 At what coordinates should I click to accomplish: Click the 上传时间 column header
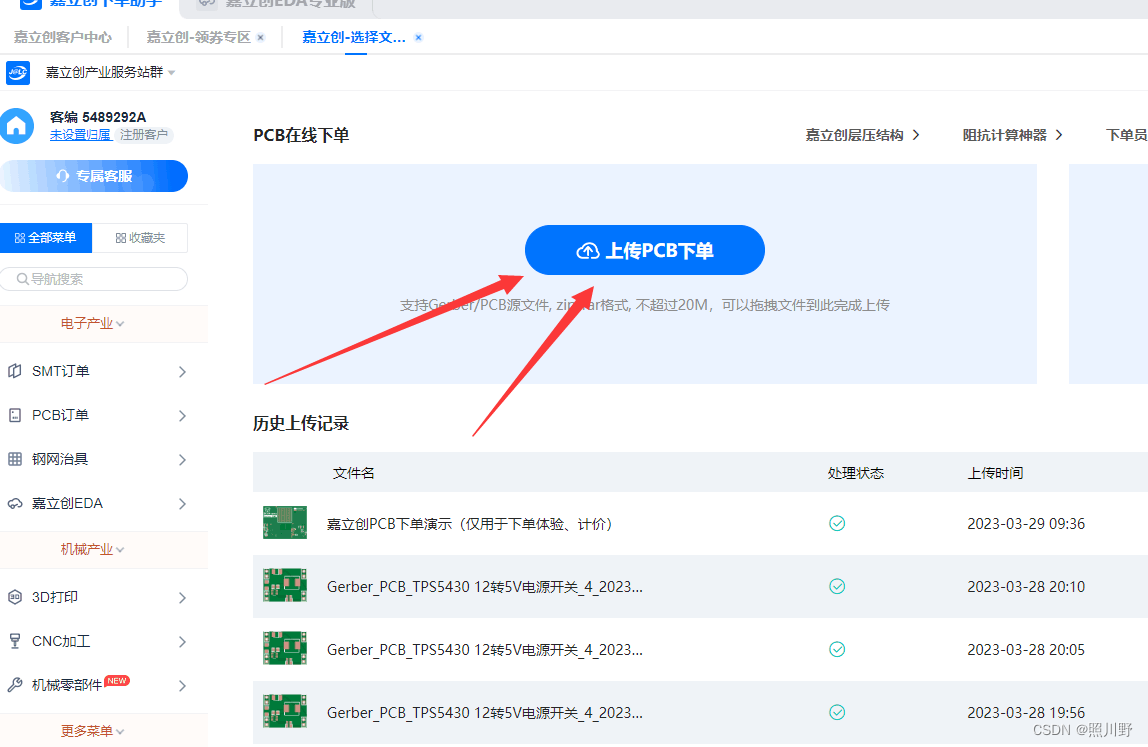[x=995, y=473]
